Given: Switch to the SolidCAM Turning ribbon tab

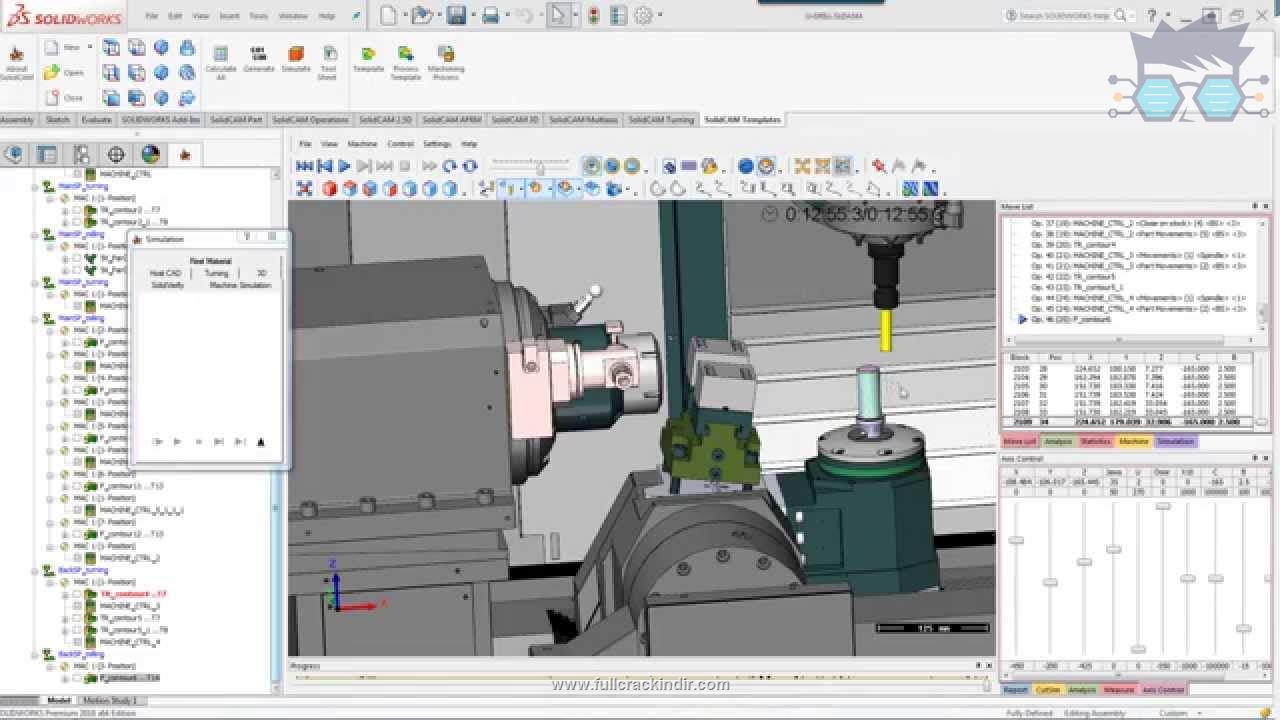Looking at the screenshot, I should tap(660, 120).
